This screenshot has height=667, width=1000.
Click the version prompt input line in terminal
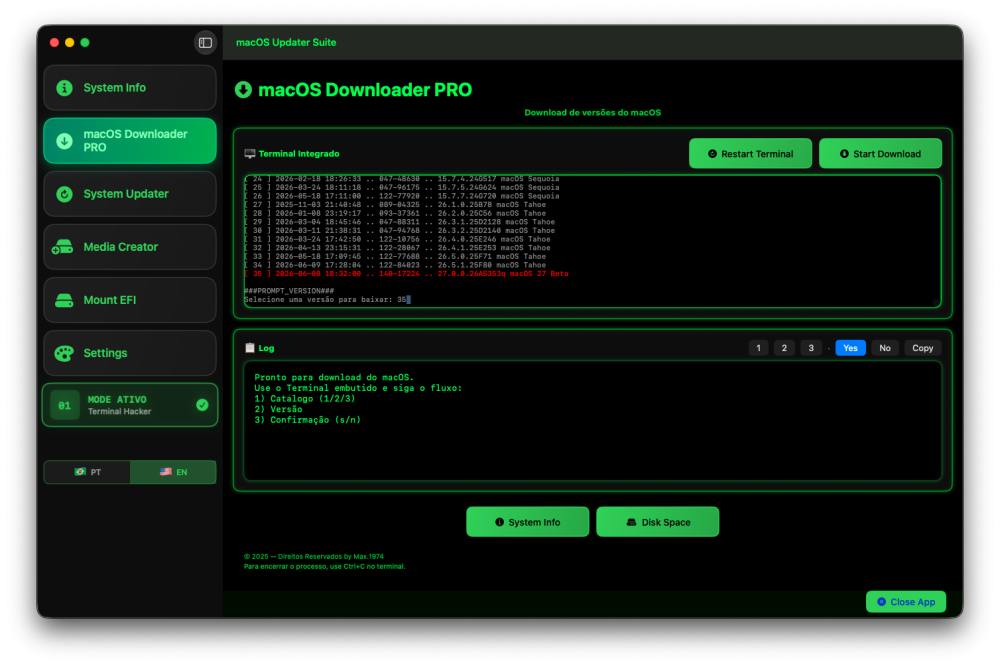pos(327,300)
